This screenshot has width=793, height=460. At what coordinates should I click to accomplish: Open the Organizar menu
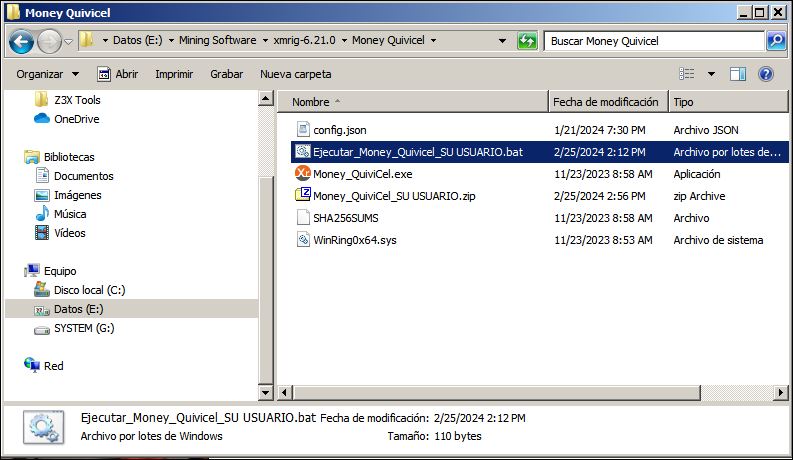(x=48, y=74)
